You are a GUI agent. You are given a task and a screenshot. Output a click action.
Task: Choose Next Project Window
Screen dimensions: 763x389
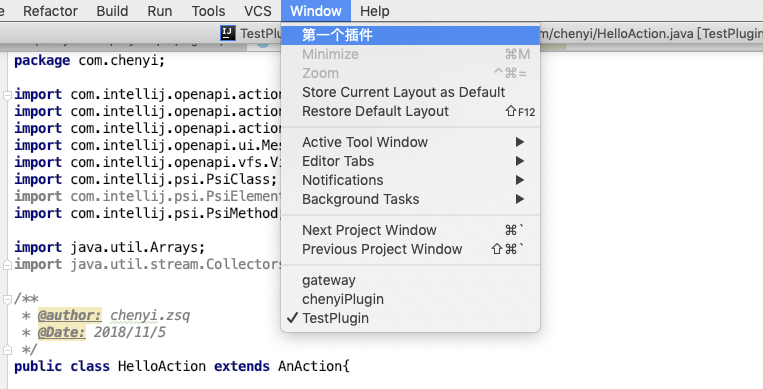click(410, 230)
